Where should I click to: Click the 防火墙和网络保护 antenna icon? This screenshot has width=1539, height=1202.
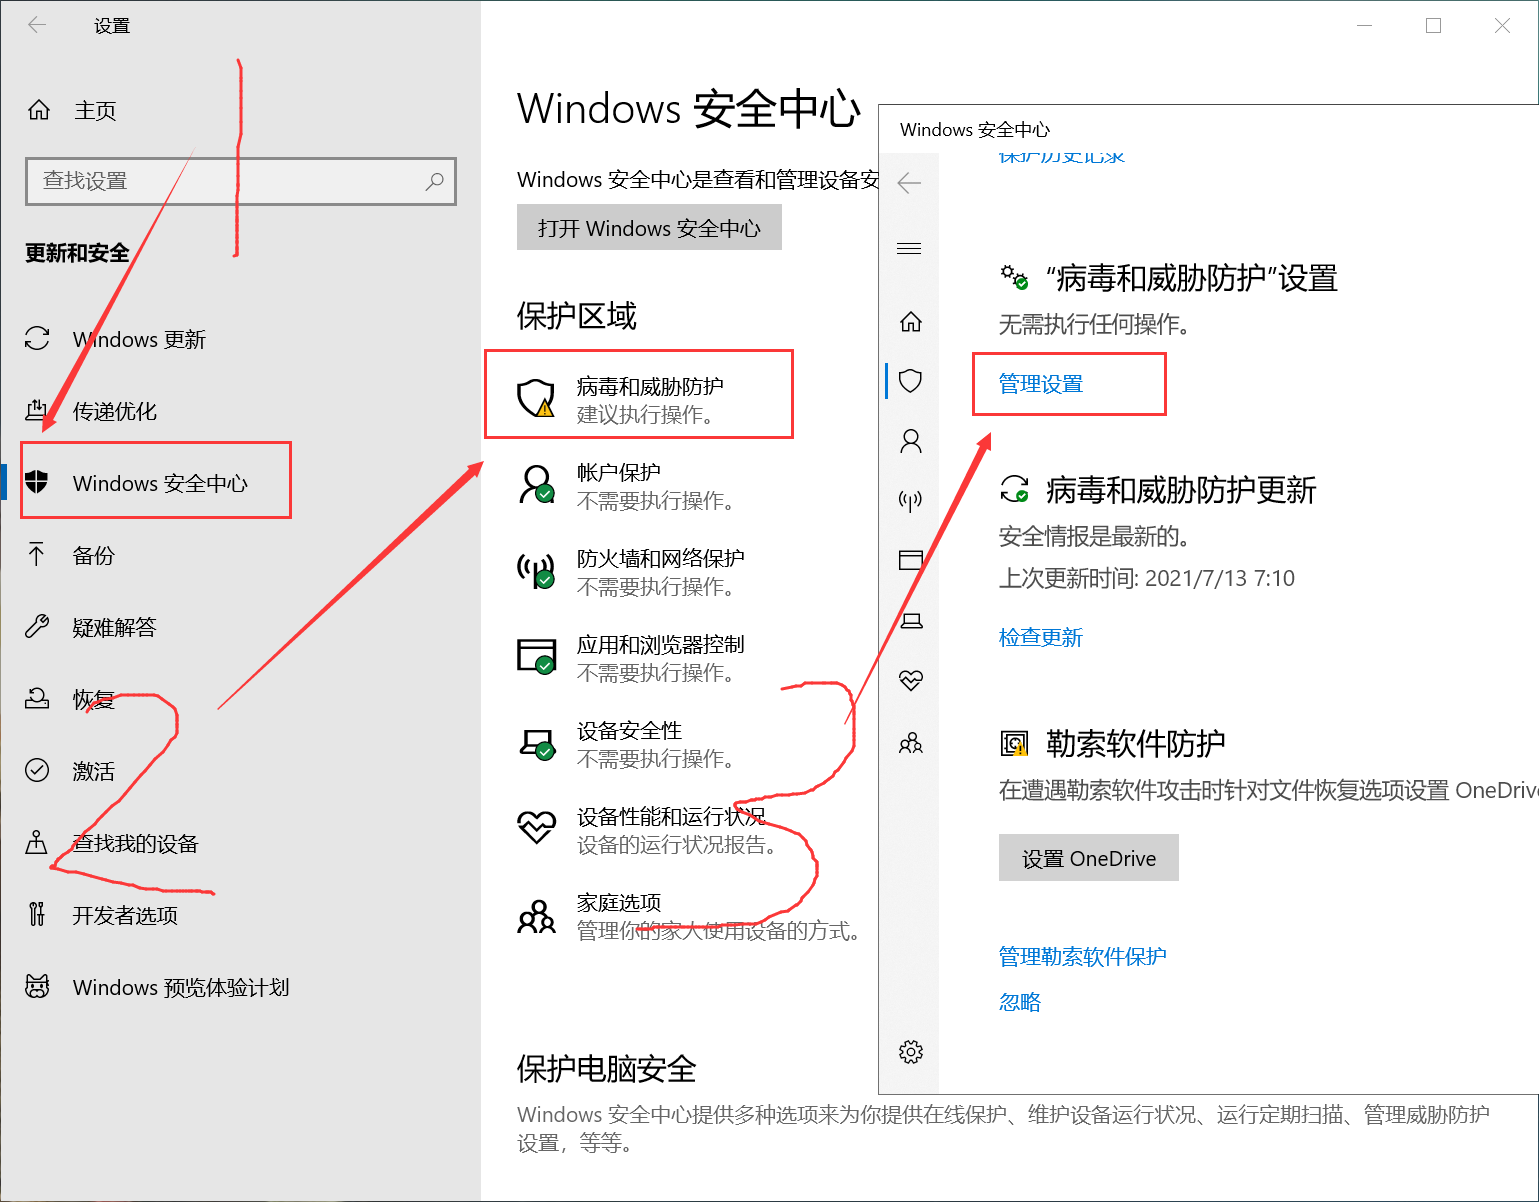[x=536, y=570]
